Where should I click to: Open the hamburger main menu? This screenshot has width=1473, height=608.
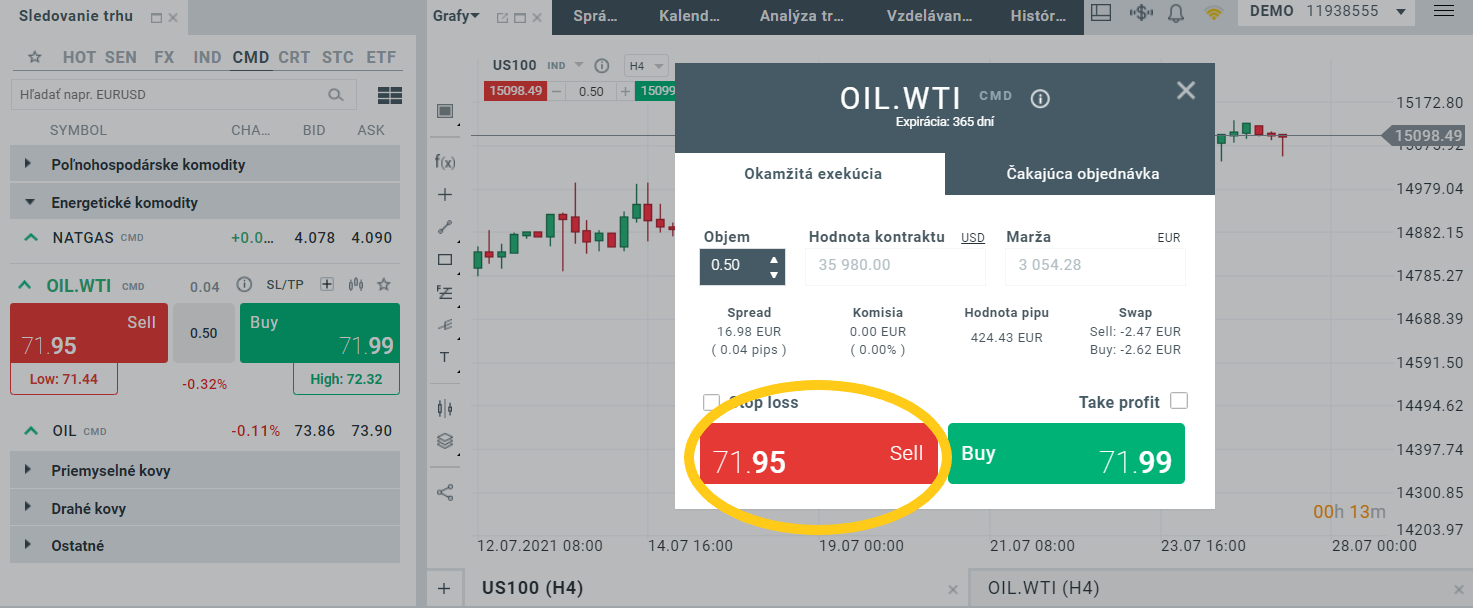point(1444,11)
